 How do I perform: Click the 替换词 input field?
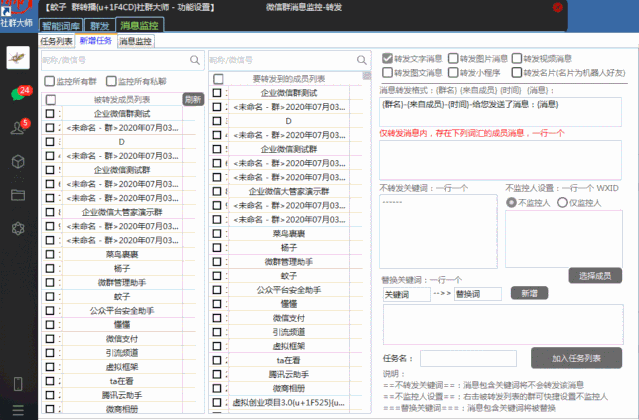click(478, 294)
